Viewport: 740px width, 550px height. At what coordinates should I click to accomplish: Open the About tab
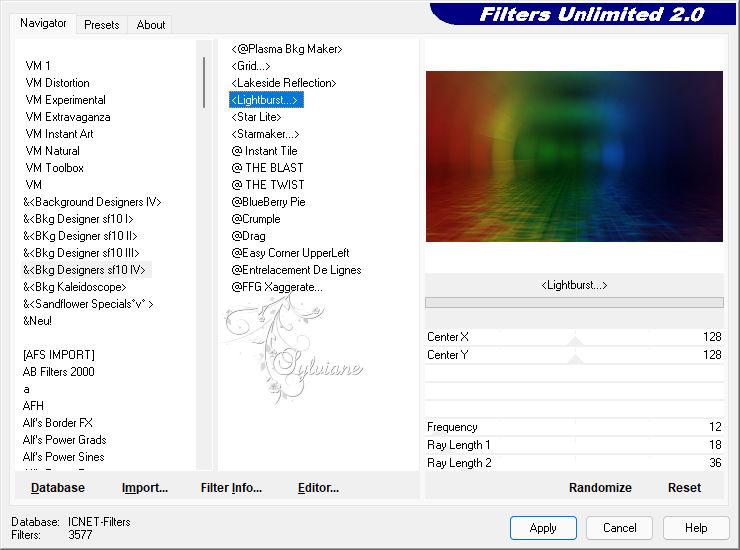point(151,25)
